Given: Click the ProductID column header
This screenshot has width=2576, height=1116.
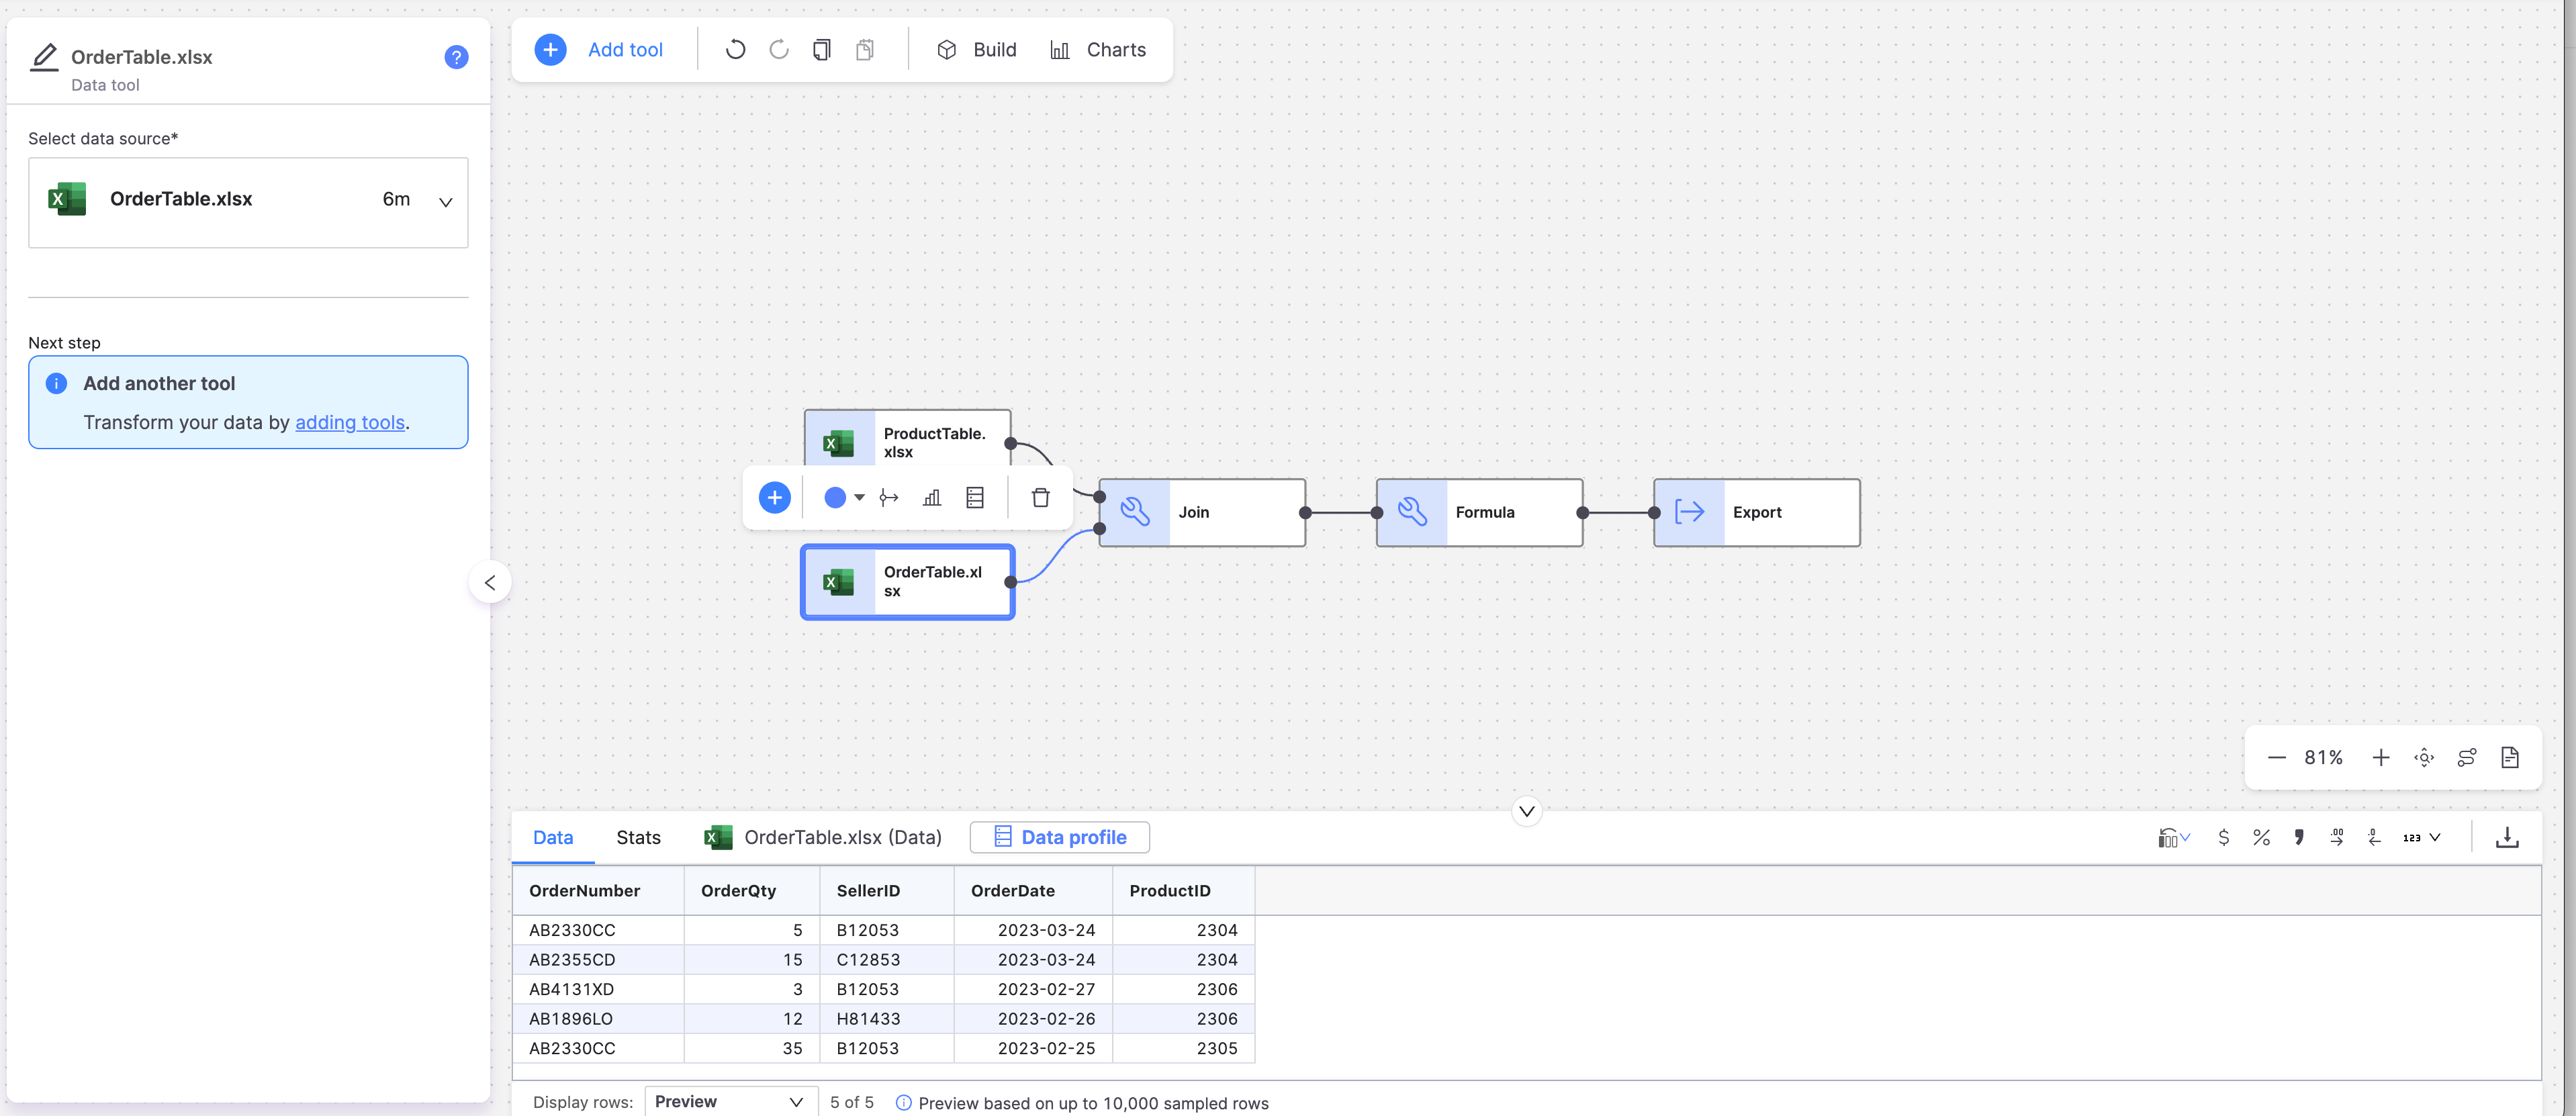Looking at the screenshot, I should tap(1183, 890).
